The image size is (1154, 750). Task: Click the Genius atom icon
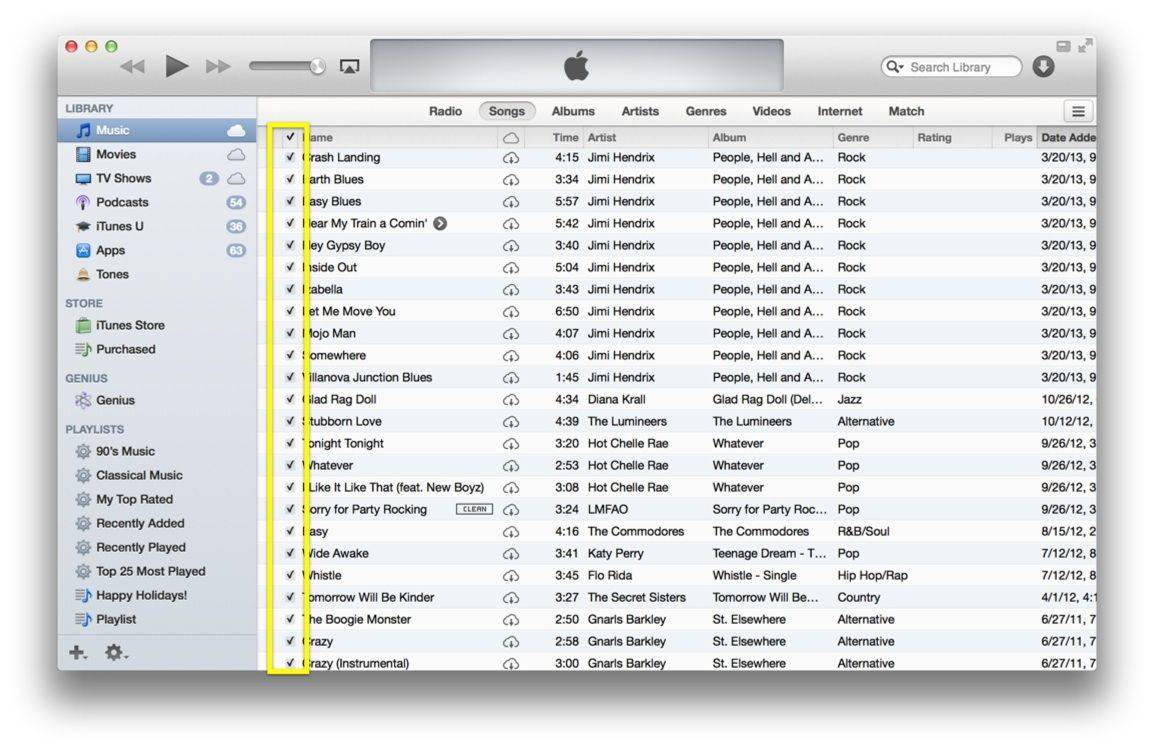(x=83, y=400)
